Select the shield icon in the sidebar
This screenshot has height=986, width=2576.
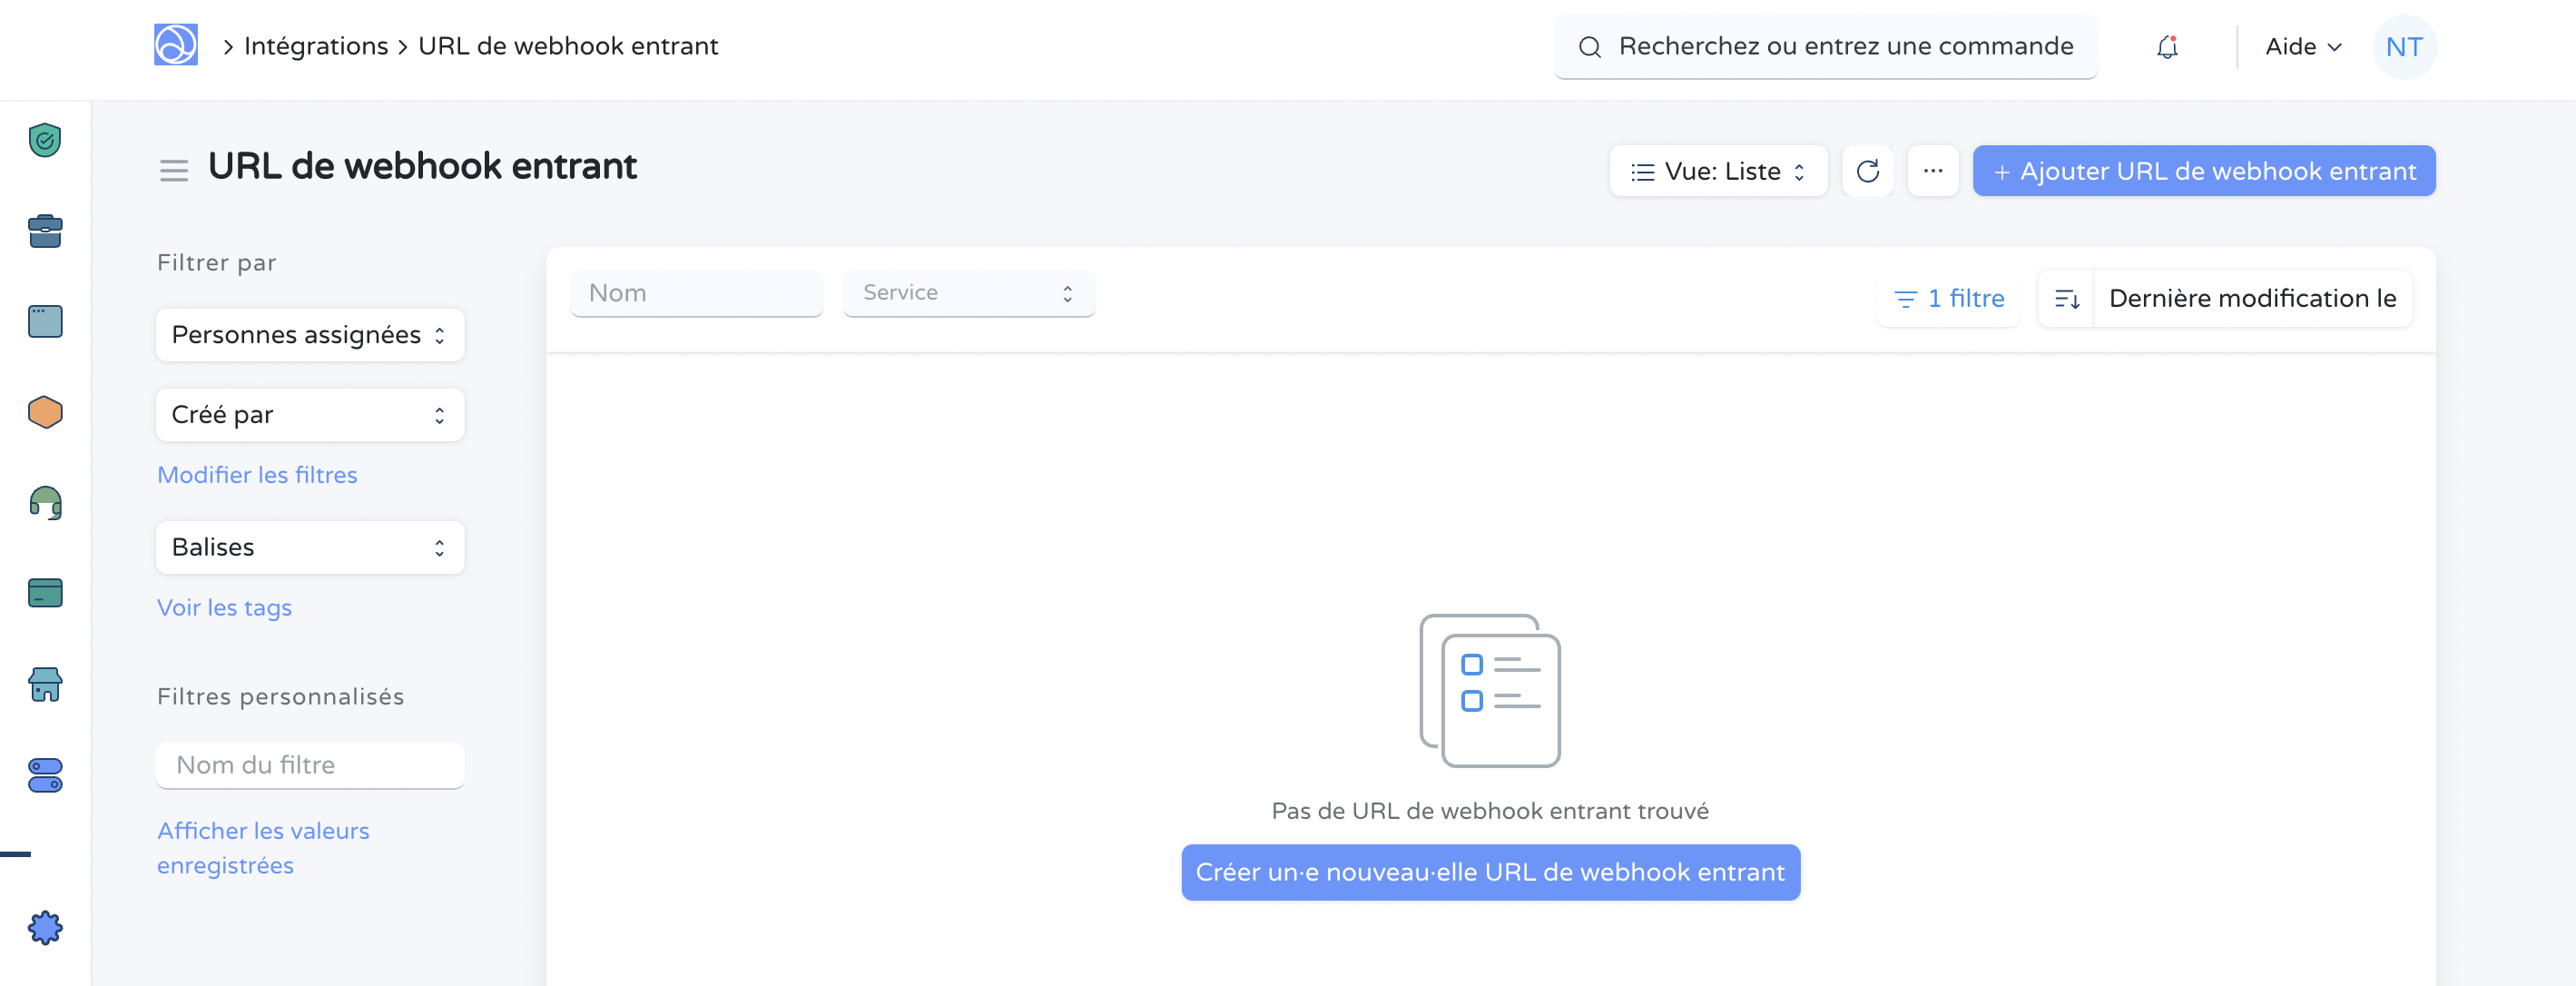pos(44,140)
